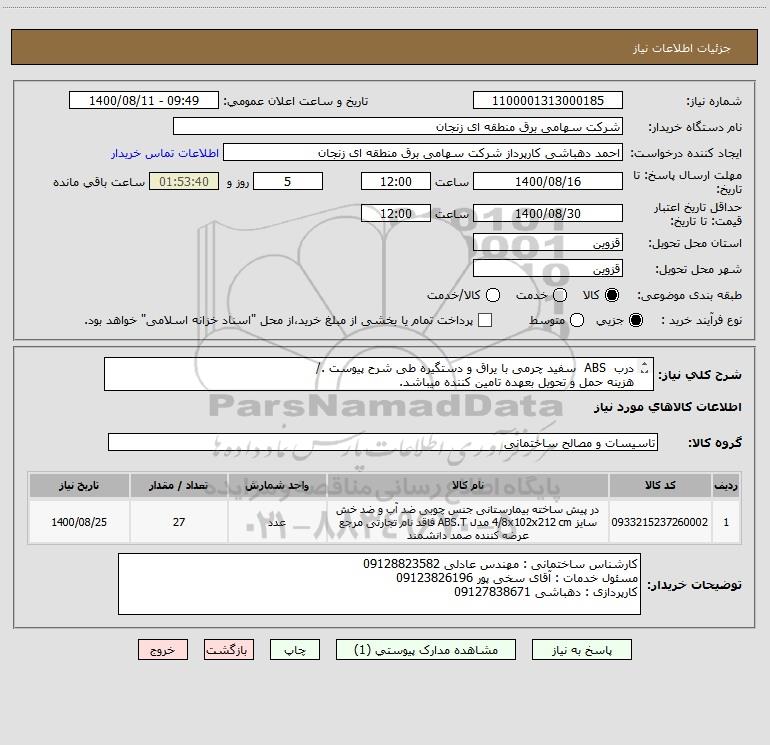Click the 'ردیف' column header

pyautogui.click(x=726, y=485)
